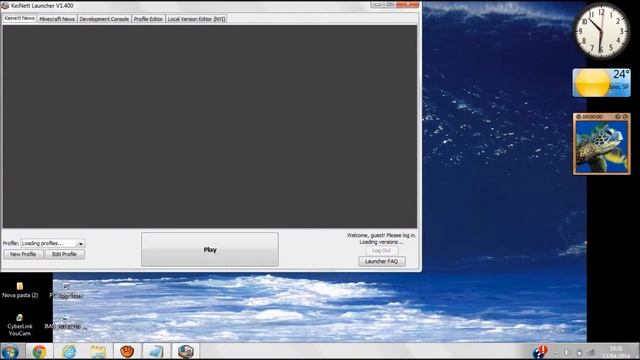Click the New Profile button
The width and height of the screenshot is (640, 360).
pos(23,254)
